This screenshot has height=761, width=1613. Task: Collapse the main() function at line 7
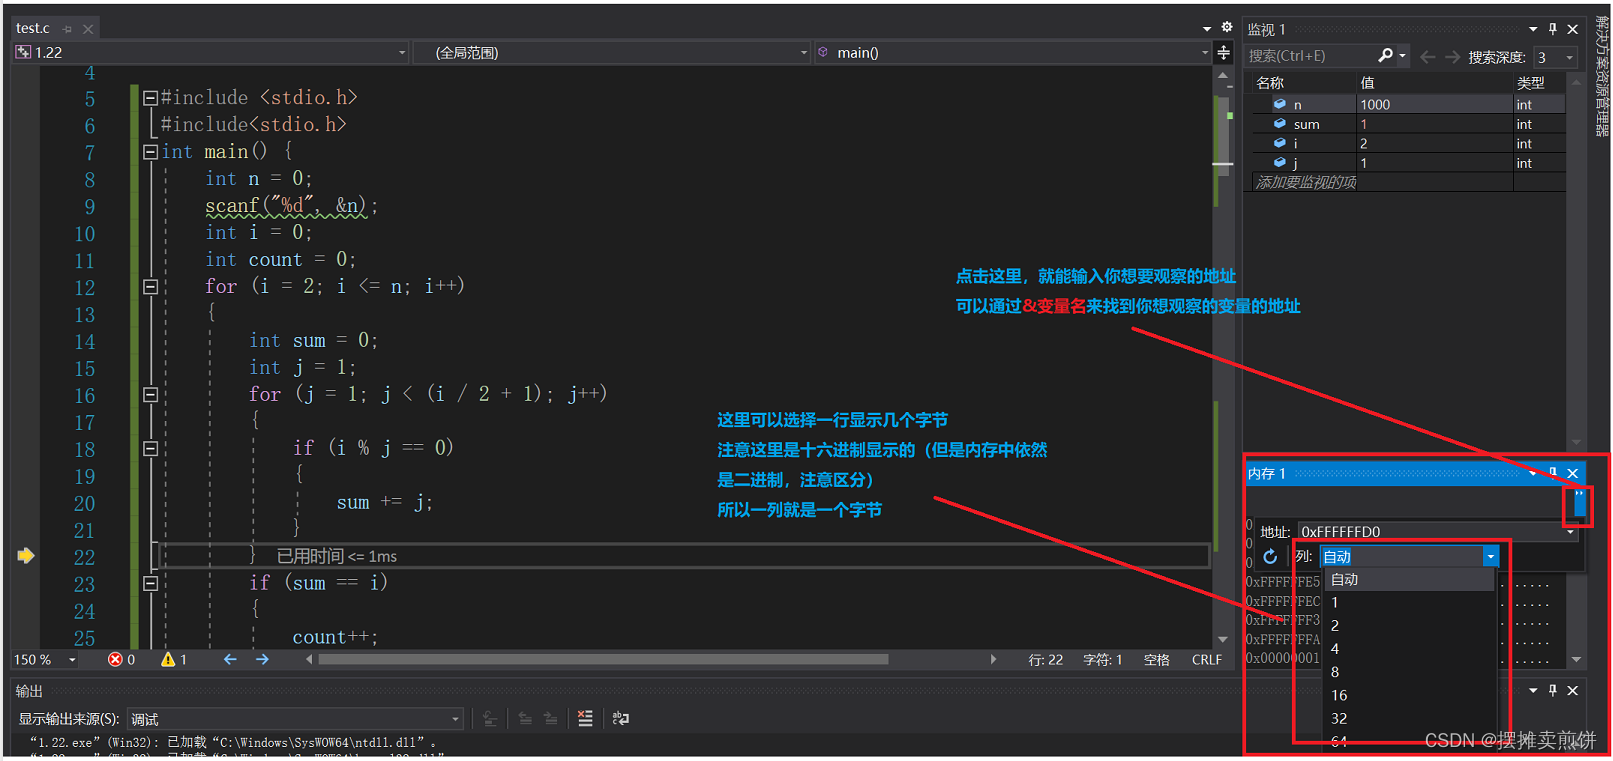coord(150,152)
